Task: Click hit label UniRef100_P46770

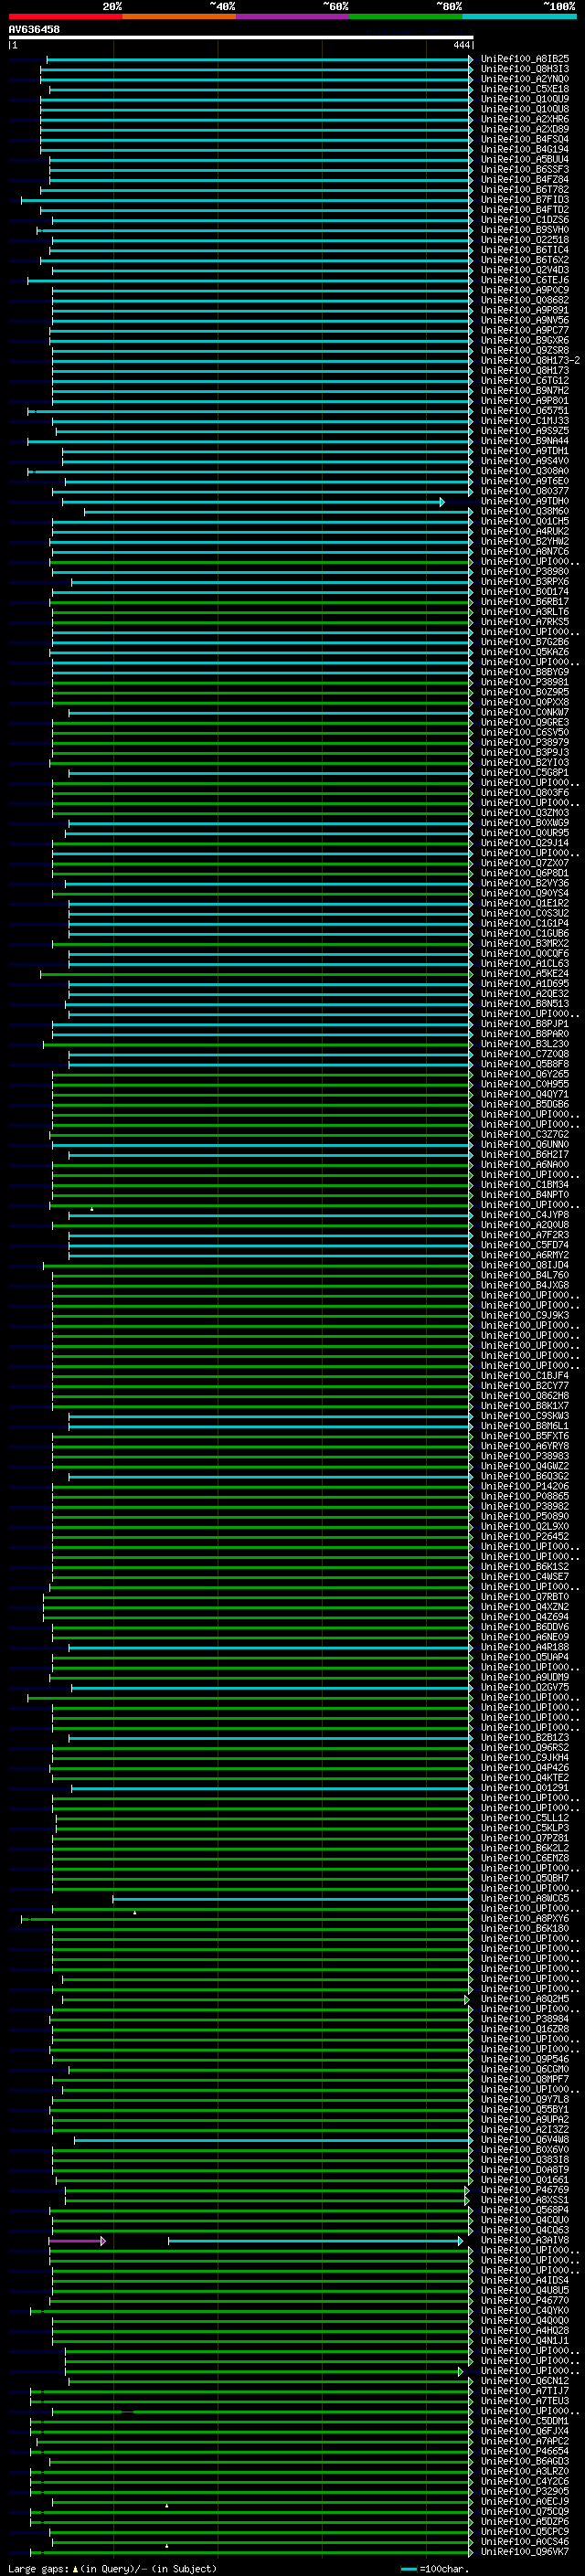Action: pyautogui.click(x=524, y=2301)
